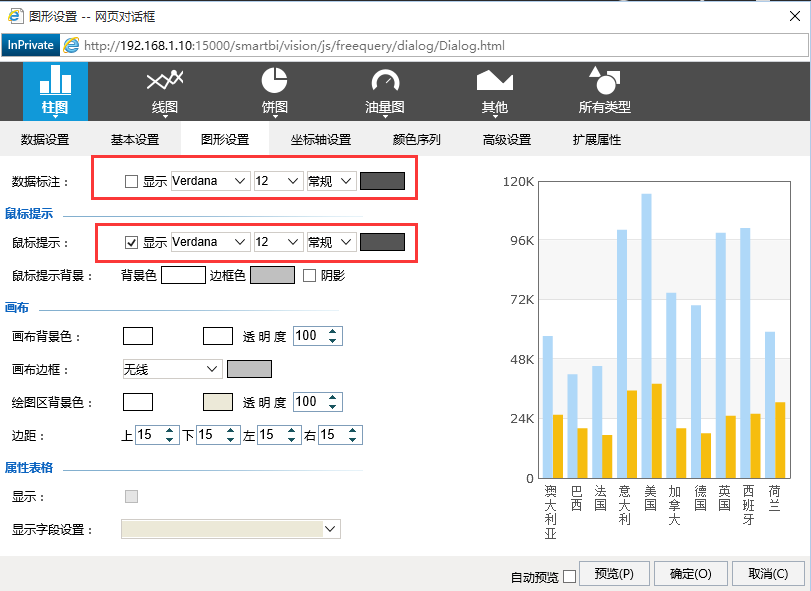Select the 其他 chart type icon
The width and height of the screenshot is (811, 591).
pos(494,91)
